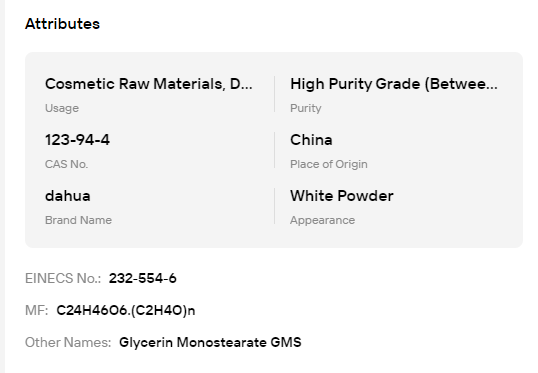
Task: Select the molecular formula C24H46O6.(C2H4O)n
Action: coord(126,310)
